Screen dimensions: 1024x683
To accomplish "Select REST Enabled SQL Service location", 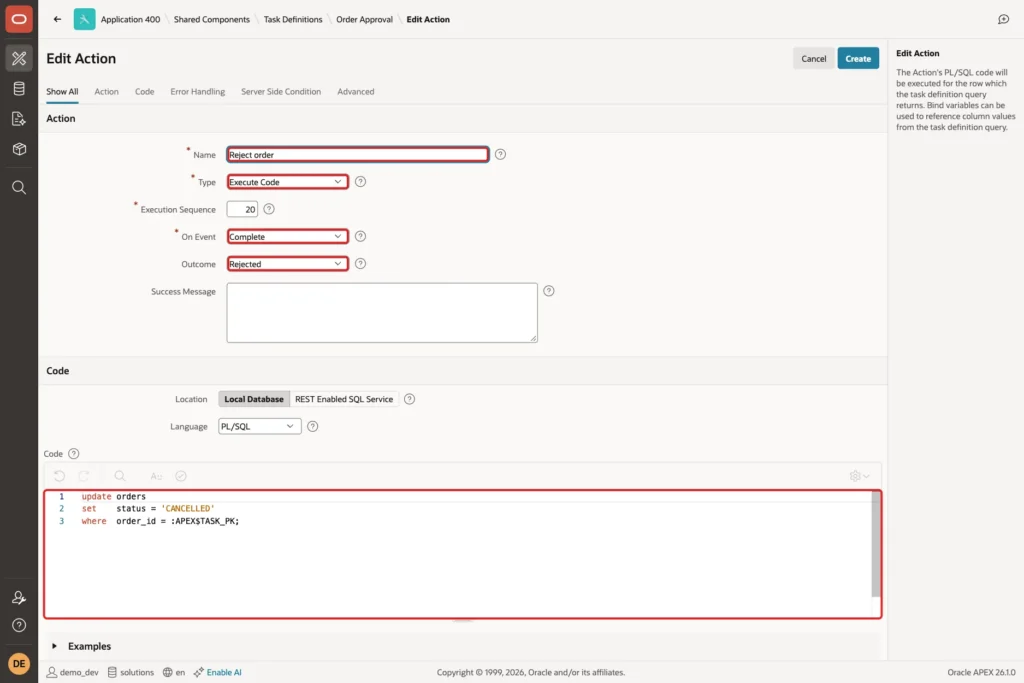I will pyautogui.click(x=344, y=399).
